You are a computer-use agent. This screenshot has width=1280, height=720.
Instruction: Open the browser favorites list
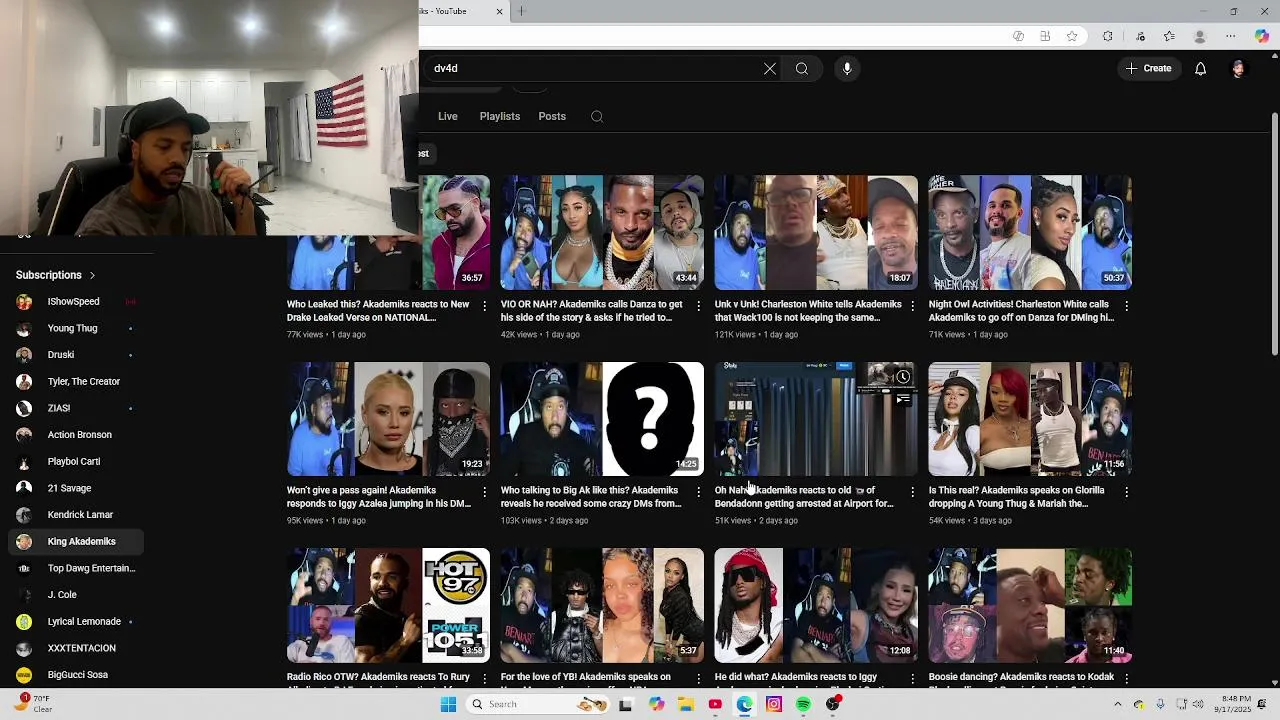(1169, 36)
